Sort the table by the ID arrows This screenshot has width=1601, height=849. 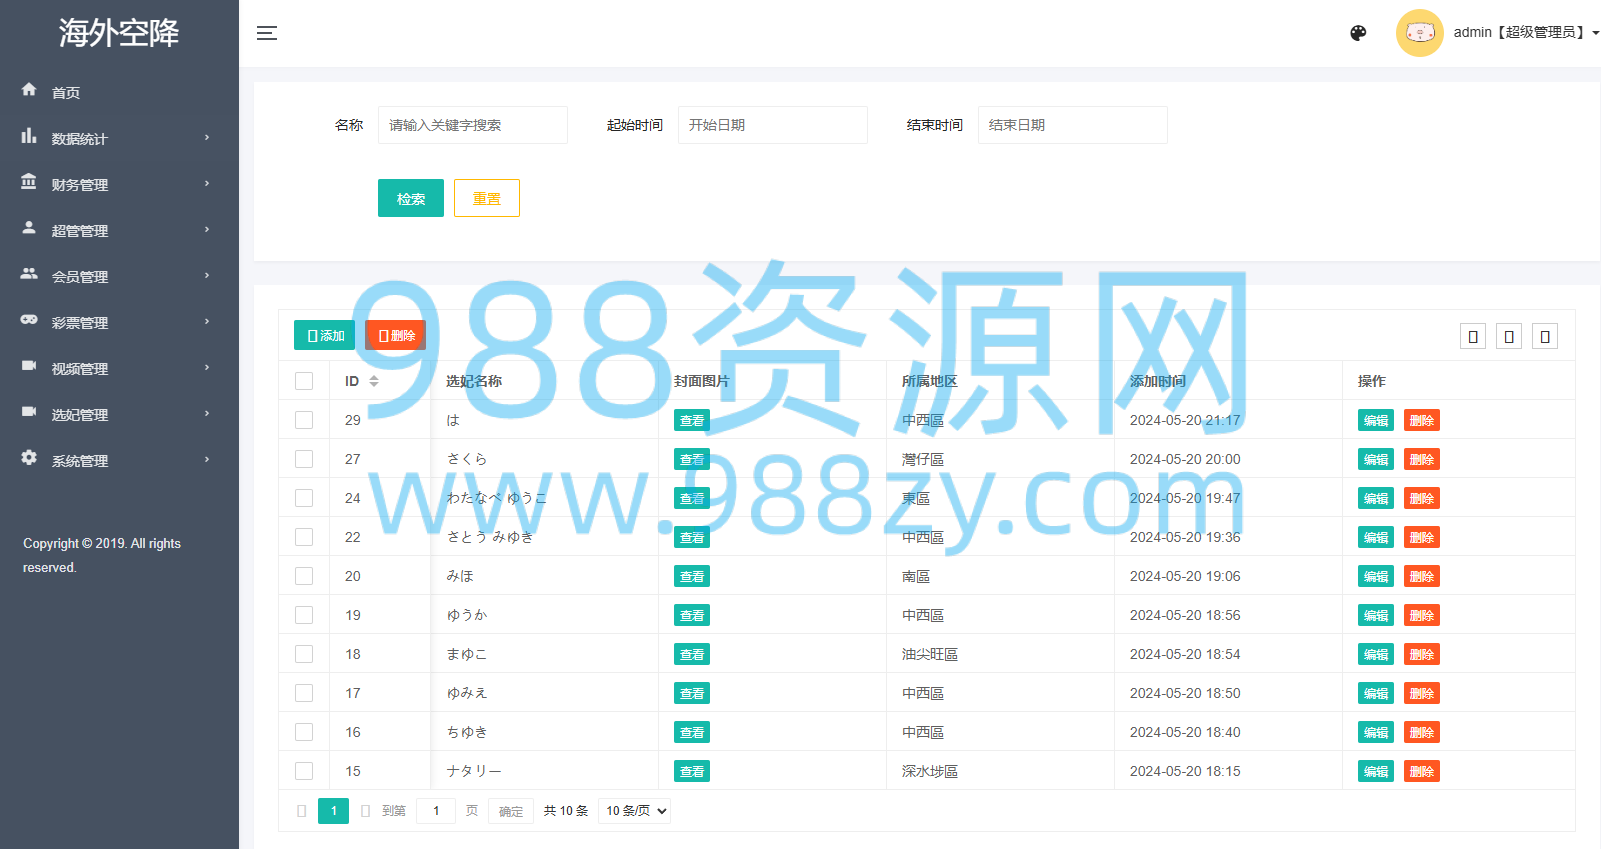374,381
